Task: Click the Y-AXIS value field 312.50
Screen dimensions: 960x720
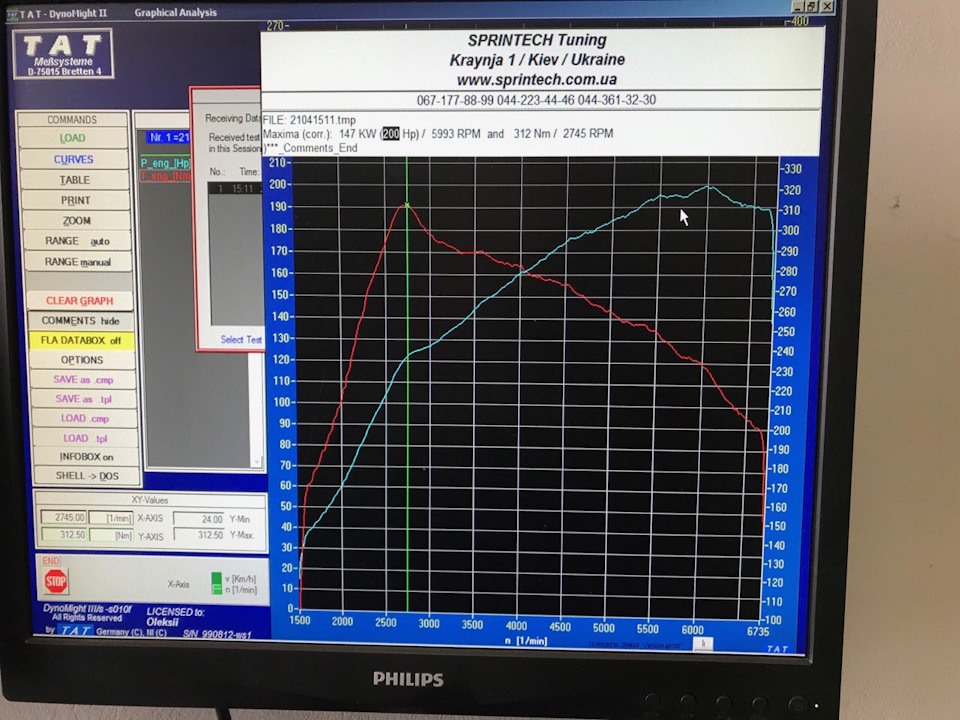Action: pos(64,534)
